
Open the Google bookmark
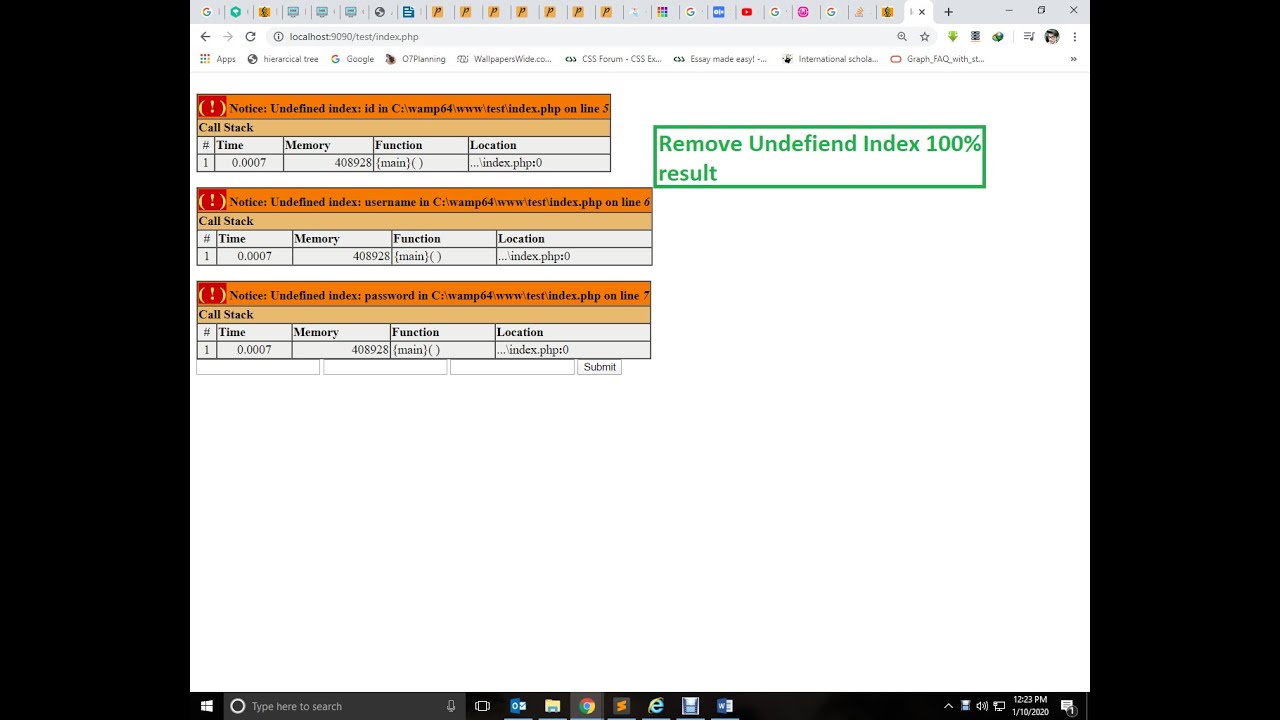click(352, 59)
